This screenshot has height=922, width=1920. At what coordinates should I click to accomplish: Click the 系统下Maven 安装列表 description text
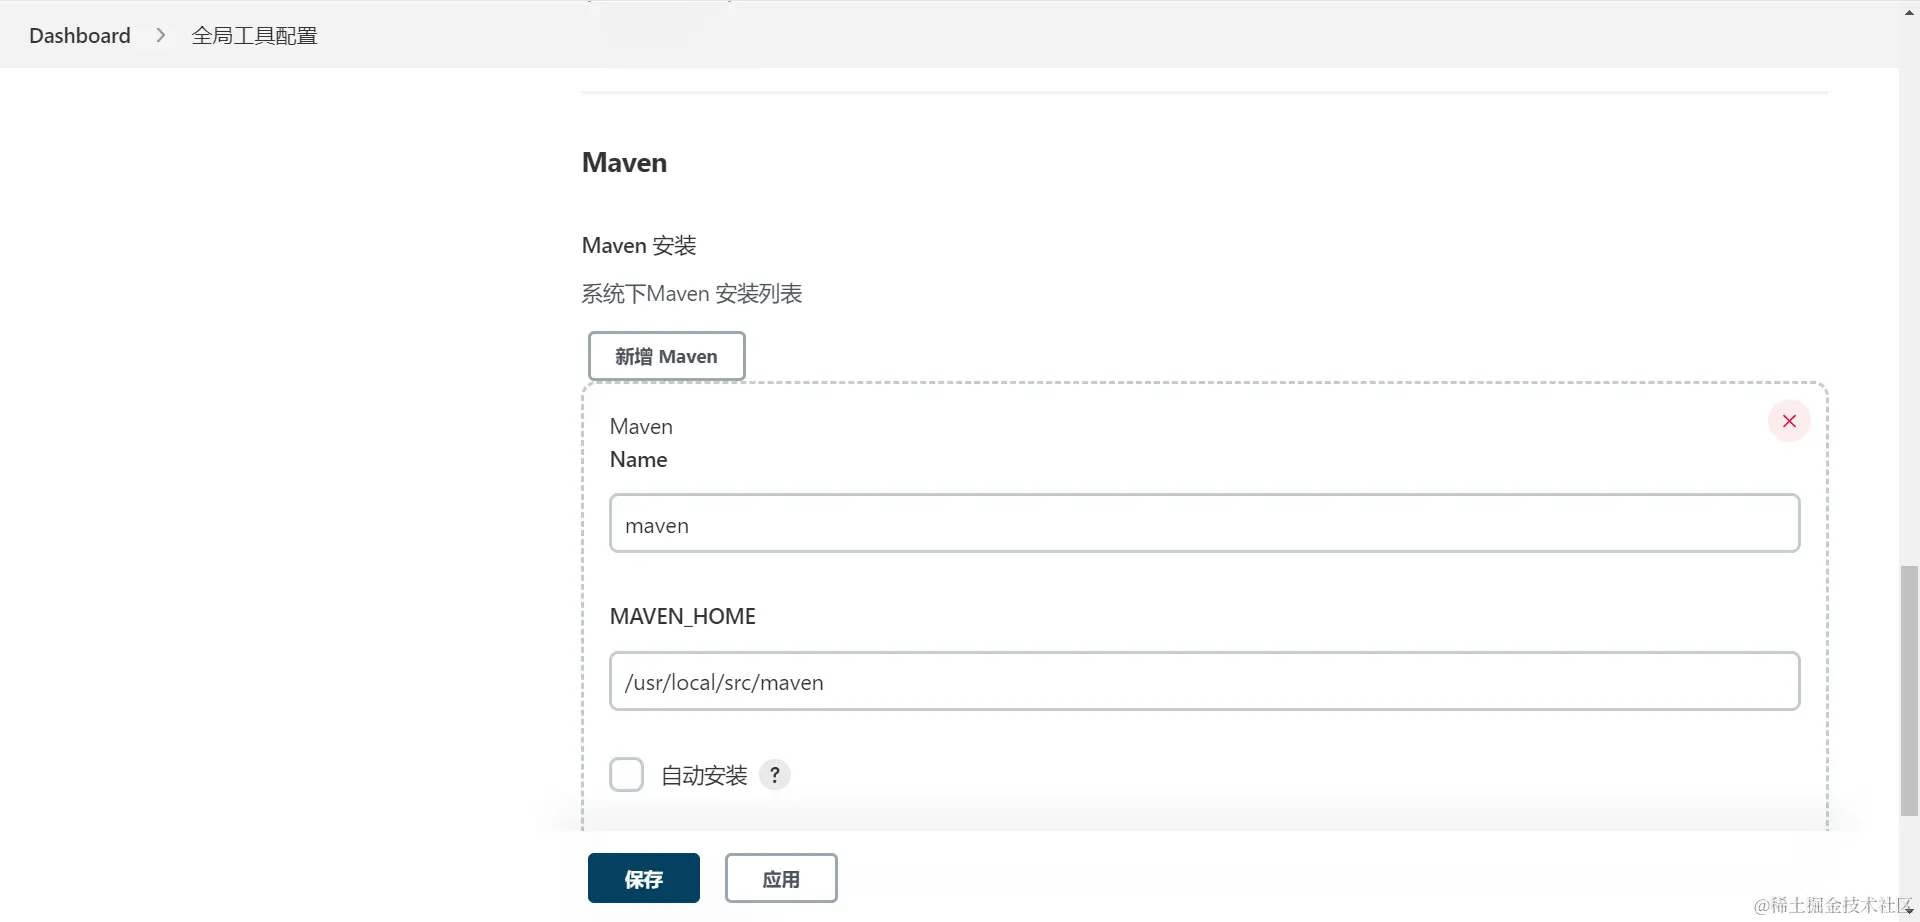coord(692,293)
